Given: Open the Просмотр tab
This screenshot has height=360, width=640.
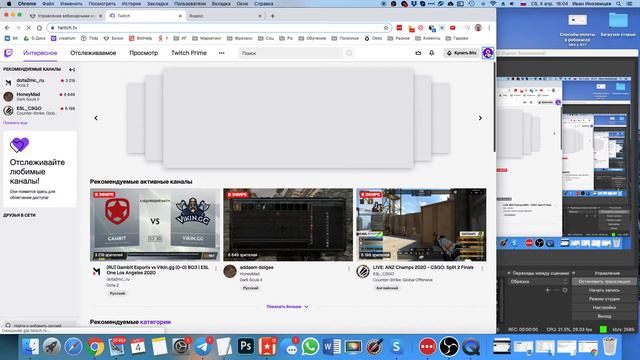Looking at the screenshot, I should pos(143,53).
